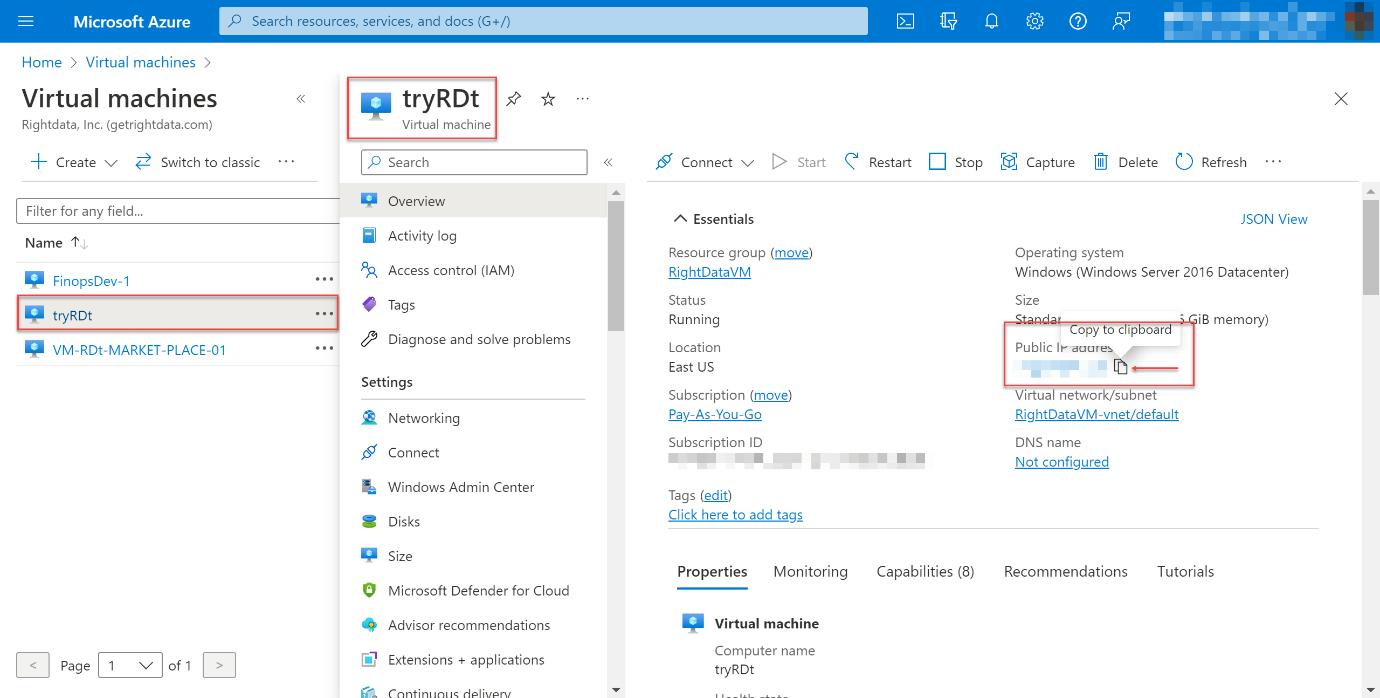Open the help icon in the top bar
1380x698 pixels.
(x=1078, y=21)
